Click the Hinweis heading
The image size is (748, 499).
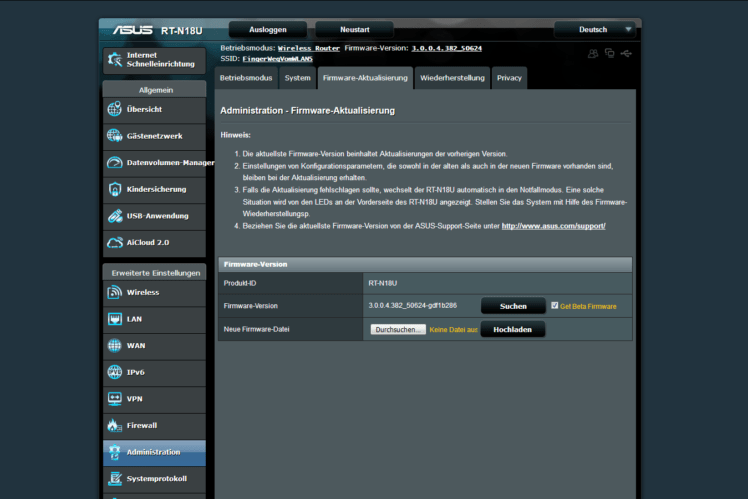pyautogui.click(x=235, y=135)
